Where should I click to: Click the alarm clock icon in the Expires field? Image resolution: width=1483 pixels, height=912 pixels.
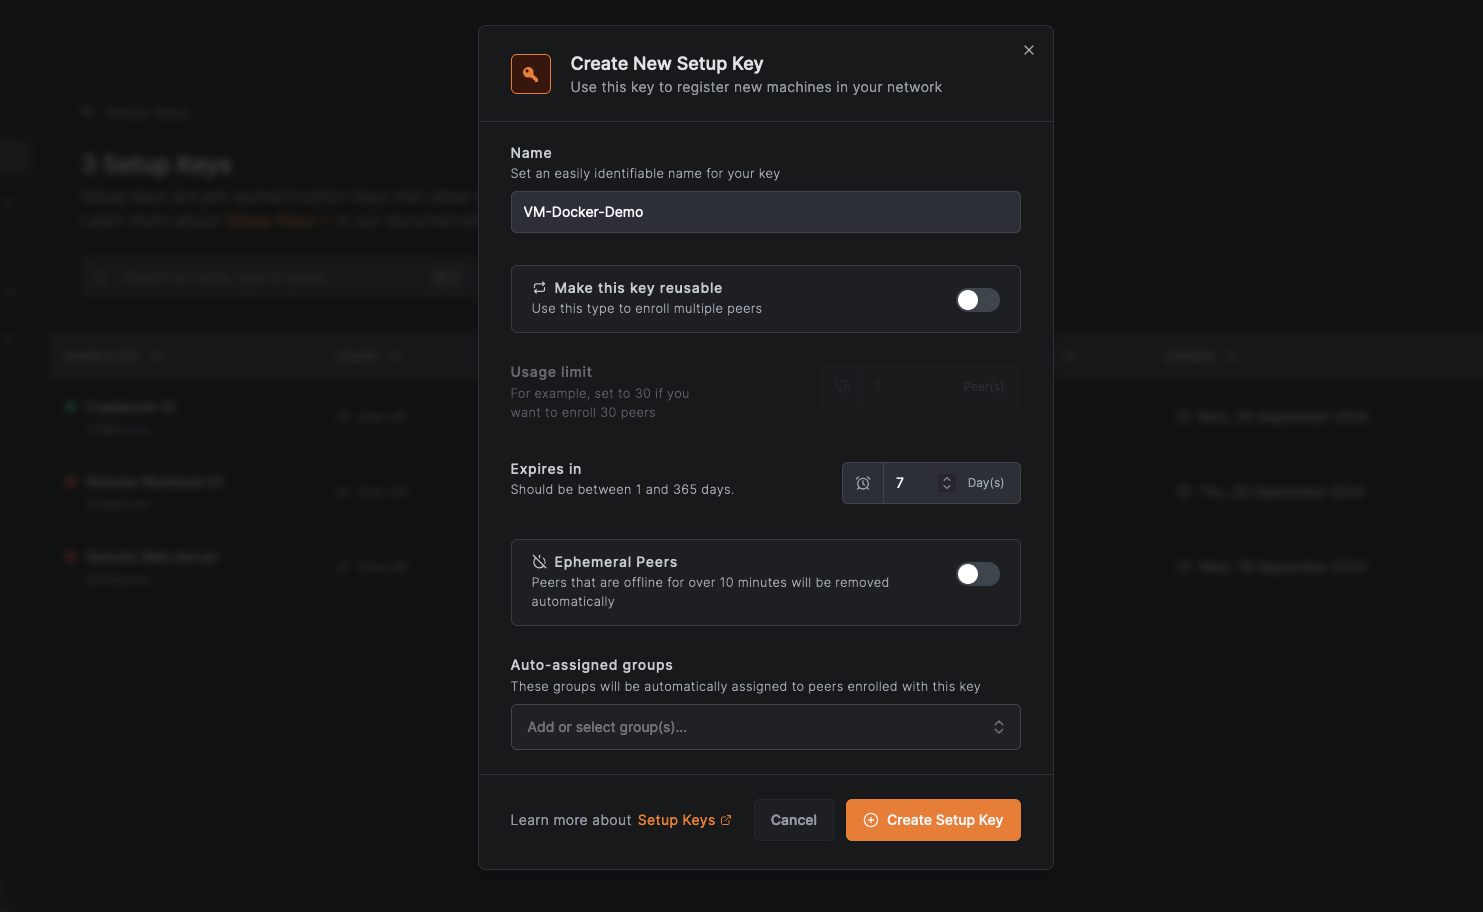862,482
